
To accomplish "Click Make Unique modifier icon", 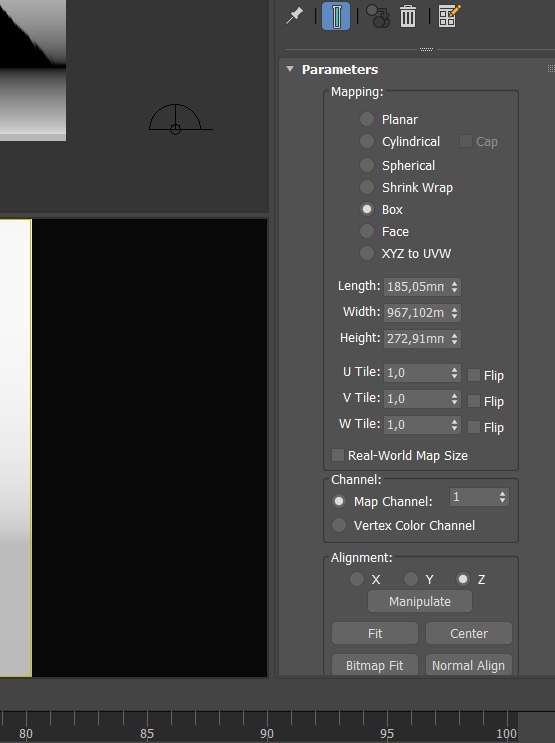I will [378, 16].
